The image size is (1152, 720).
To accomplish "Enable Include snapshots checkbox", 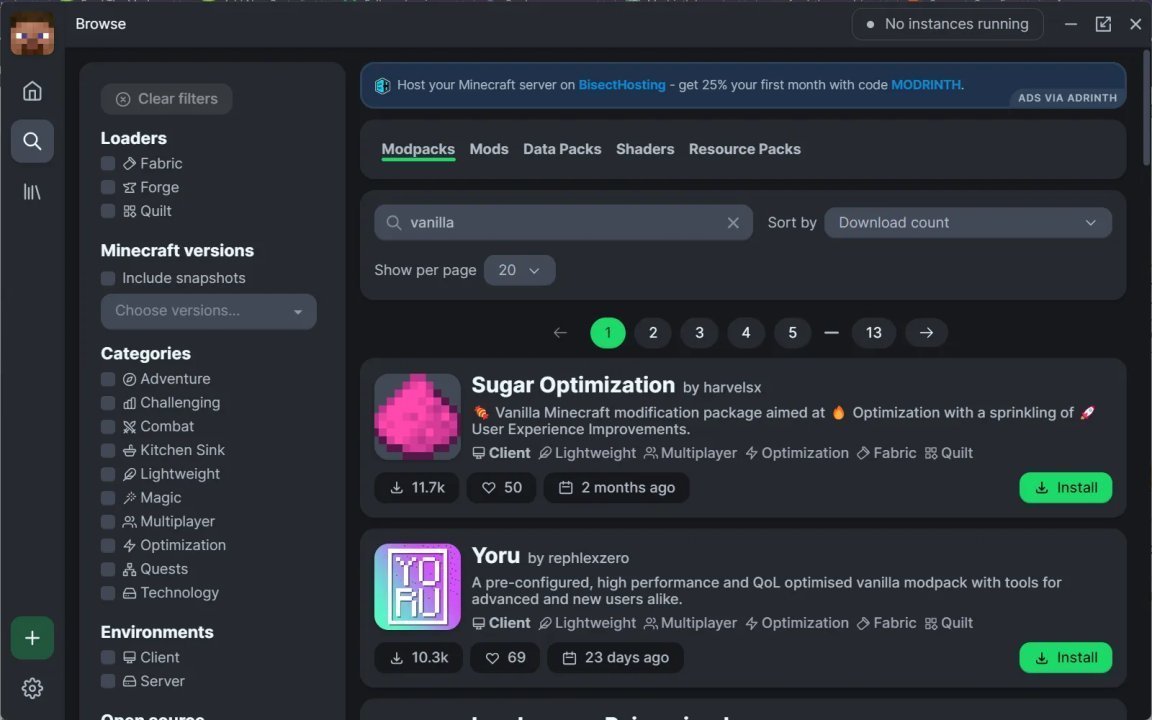I will point(108,278).
